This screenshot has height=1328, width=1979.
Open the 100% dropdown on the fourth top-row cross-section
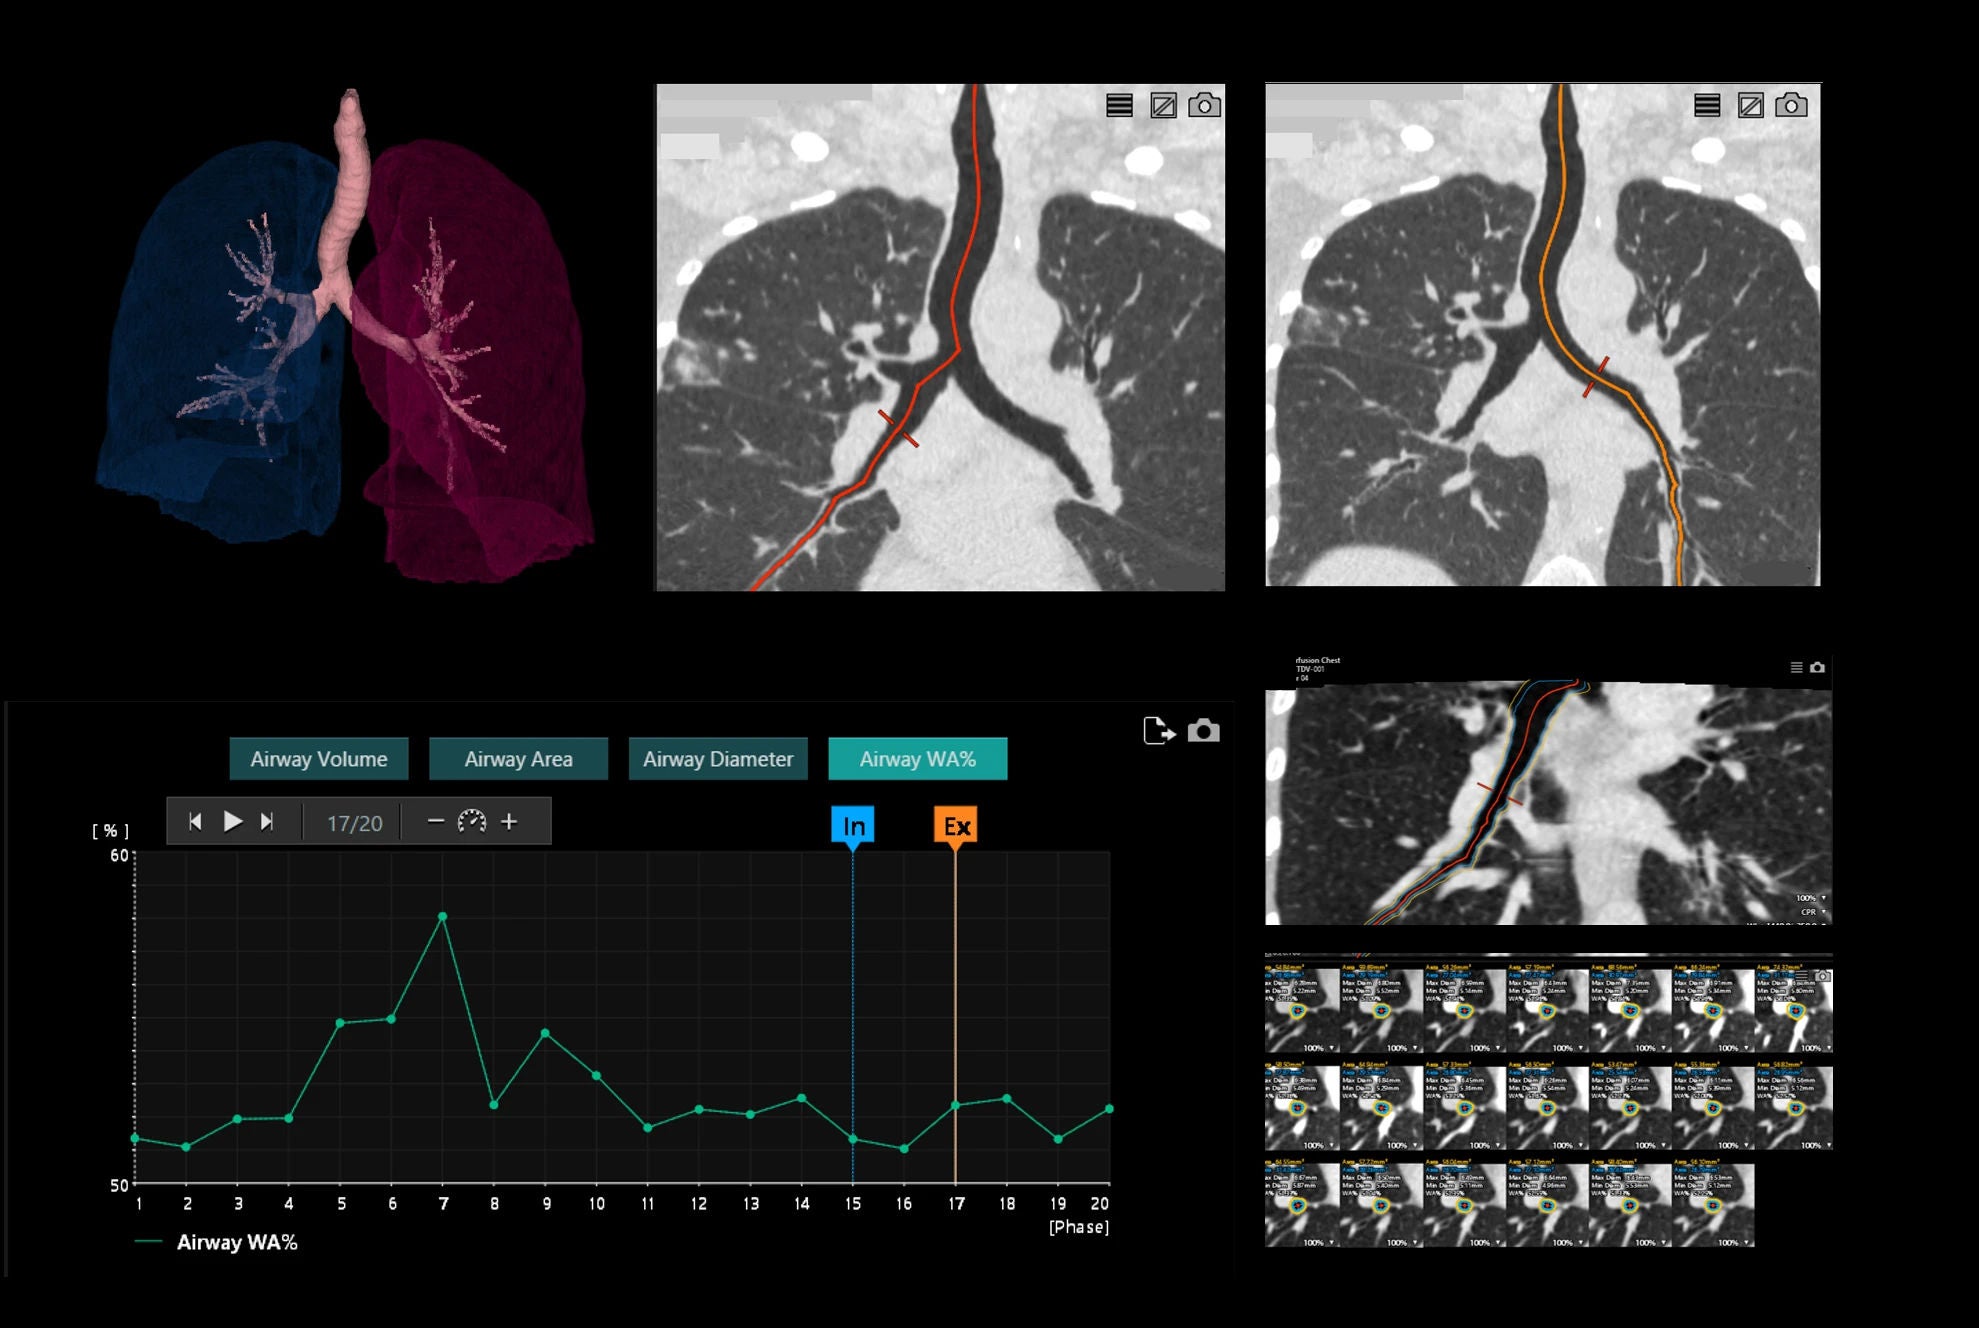click(x=1567, y=1048)
